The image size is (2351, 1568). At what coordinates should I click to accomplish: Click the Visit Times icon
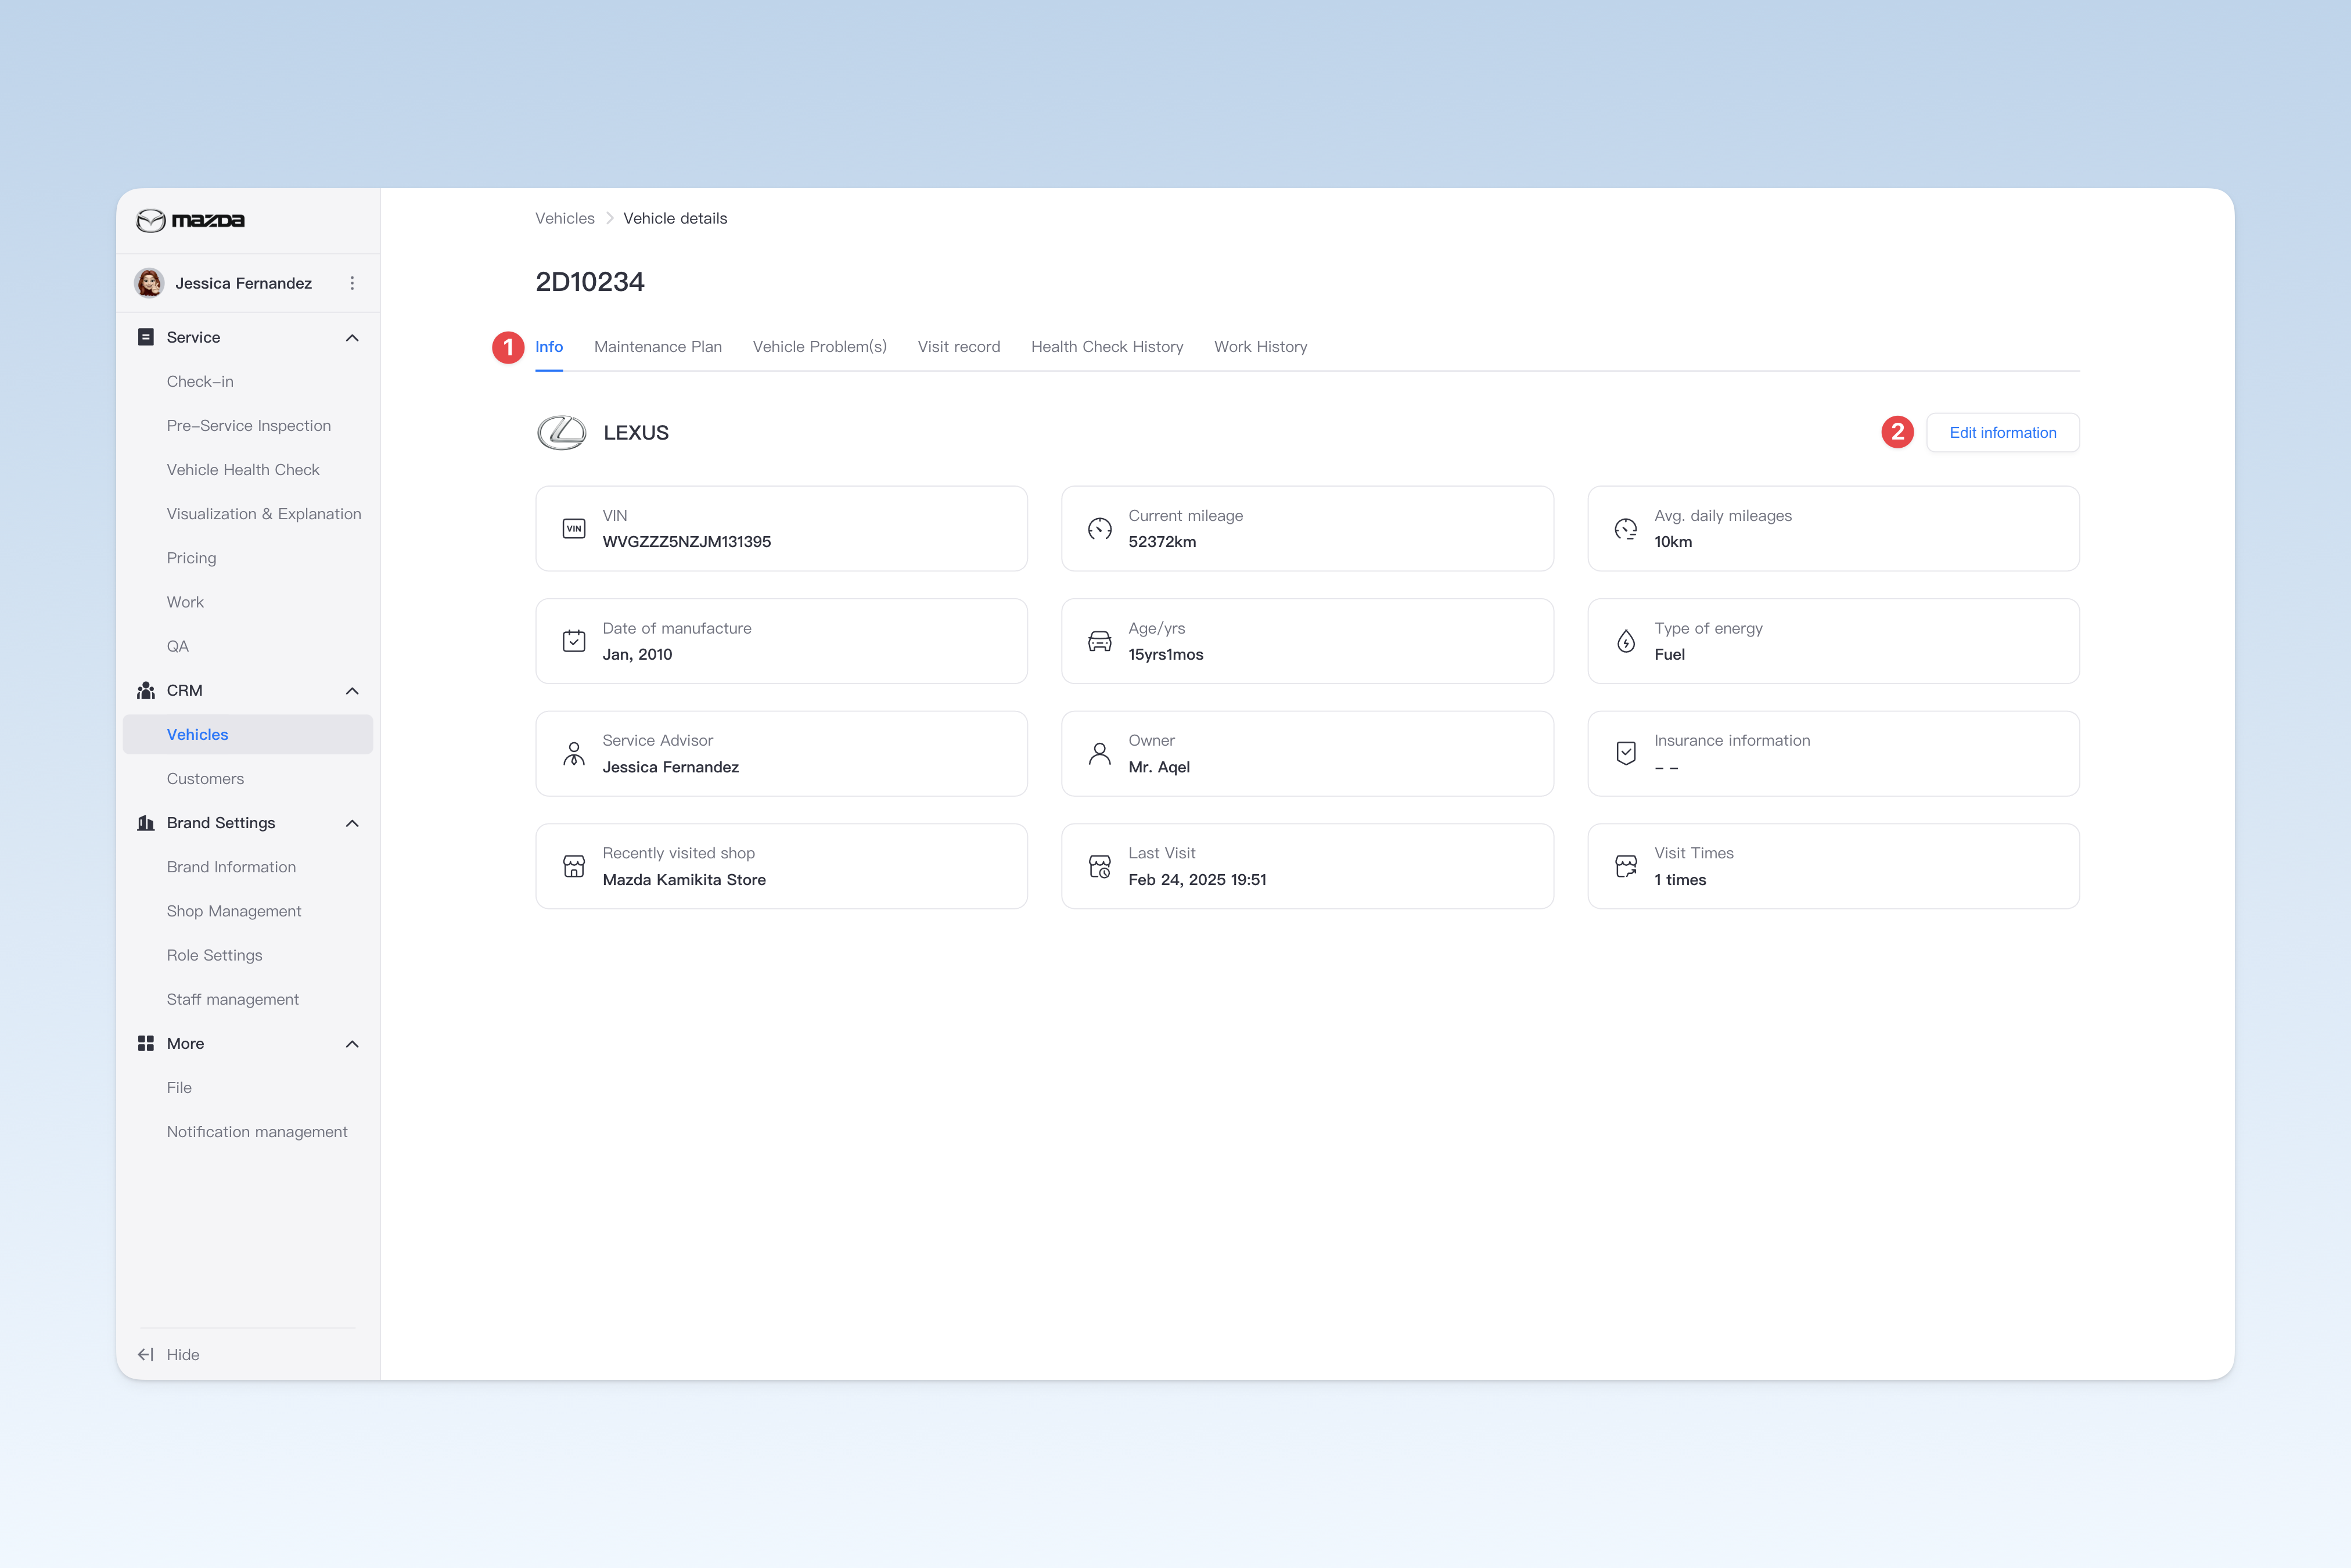click(1626, 866)
